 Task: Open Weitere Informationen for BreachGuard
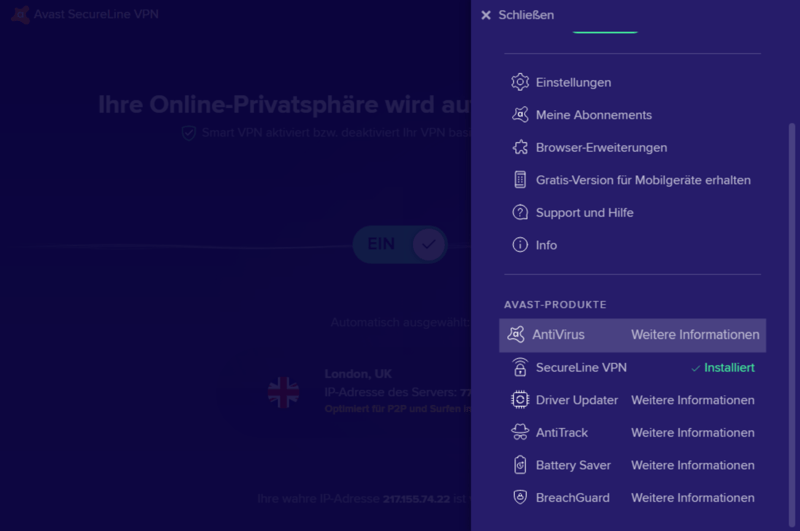(x=692, y=498)
